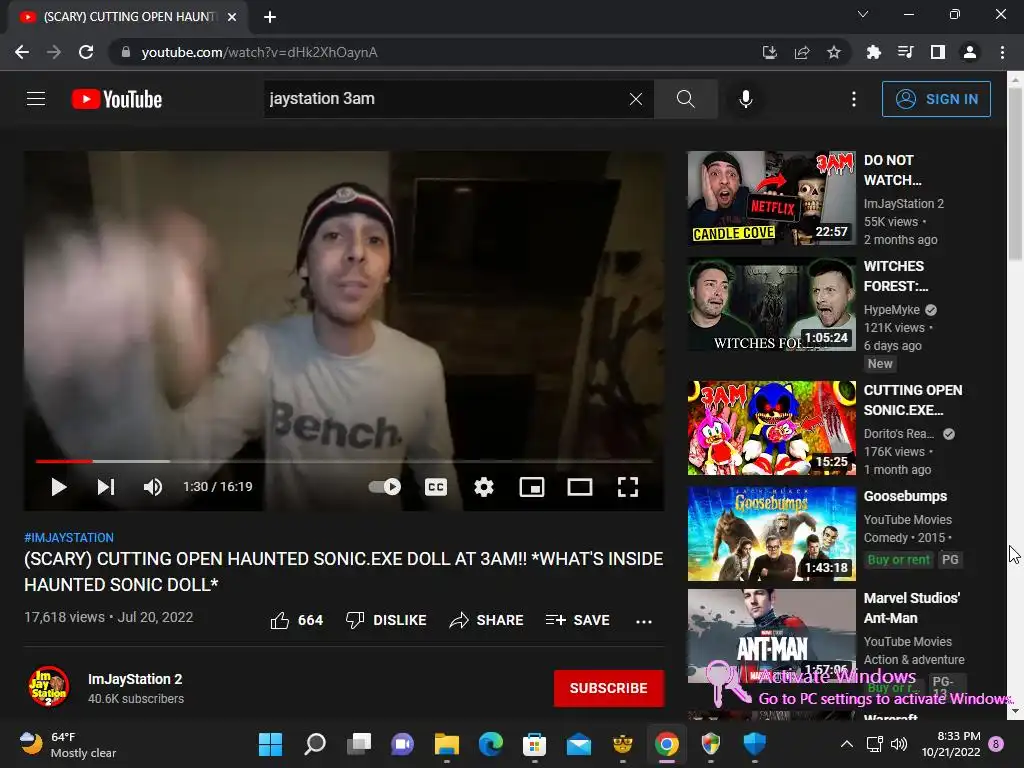Open the Windows Start menu
This screenshot has width=1024, height=768.
click(x=270, y=744)
